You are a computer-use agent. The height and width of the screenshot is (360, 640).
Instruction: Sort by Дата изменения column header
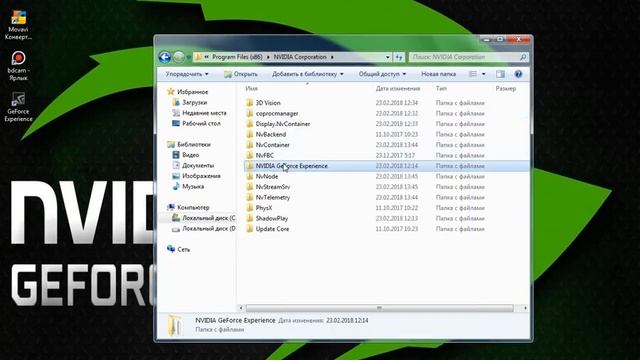pyautogui.click(x=398, y=88)
